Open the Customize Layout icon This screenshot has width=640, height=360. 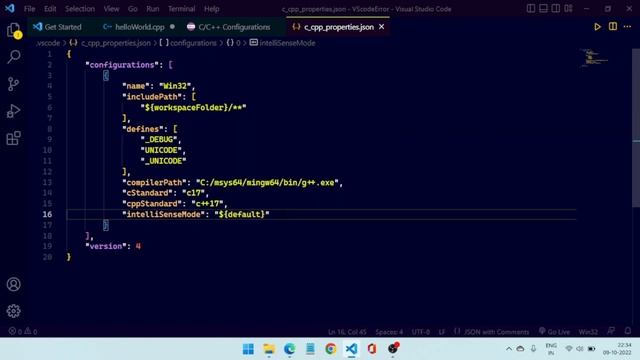coord(568,9)
